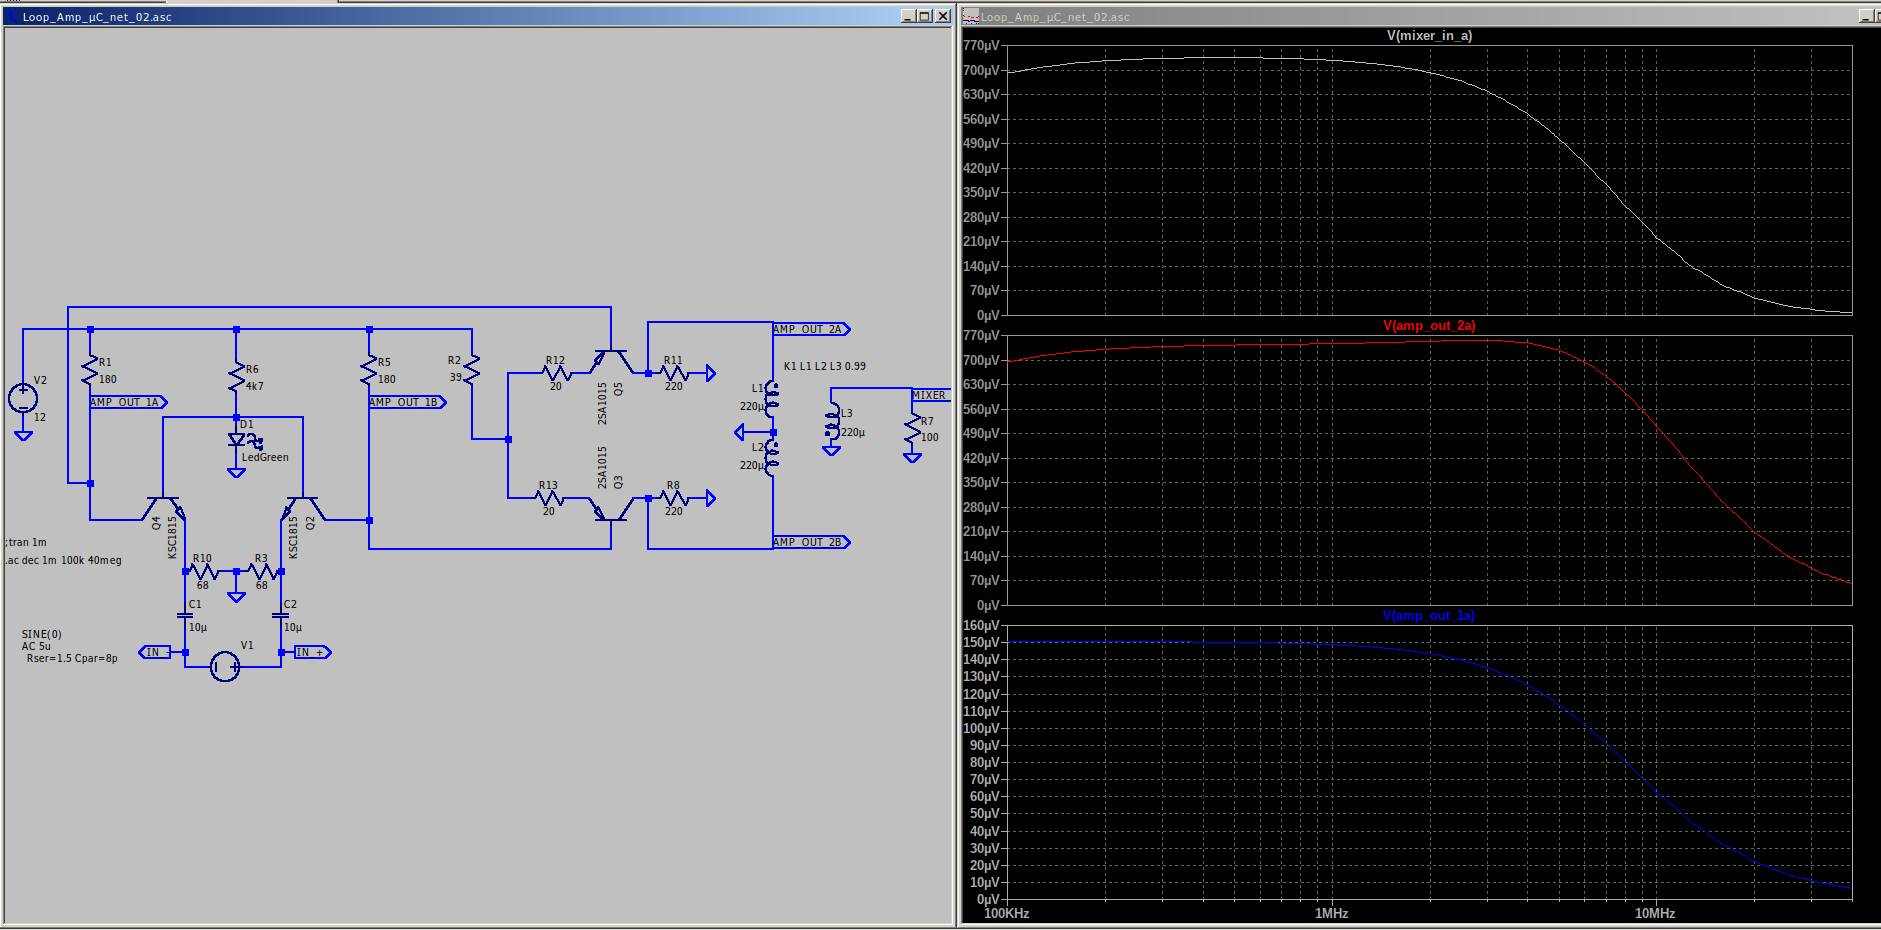Click the .ac dec 1m 100k 40meg directive
This screenshot has width=1881, height=930.
pos(64,561)
